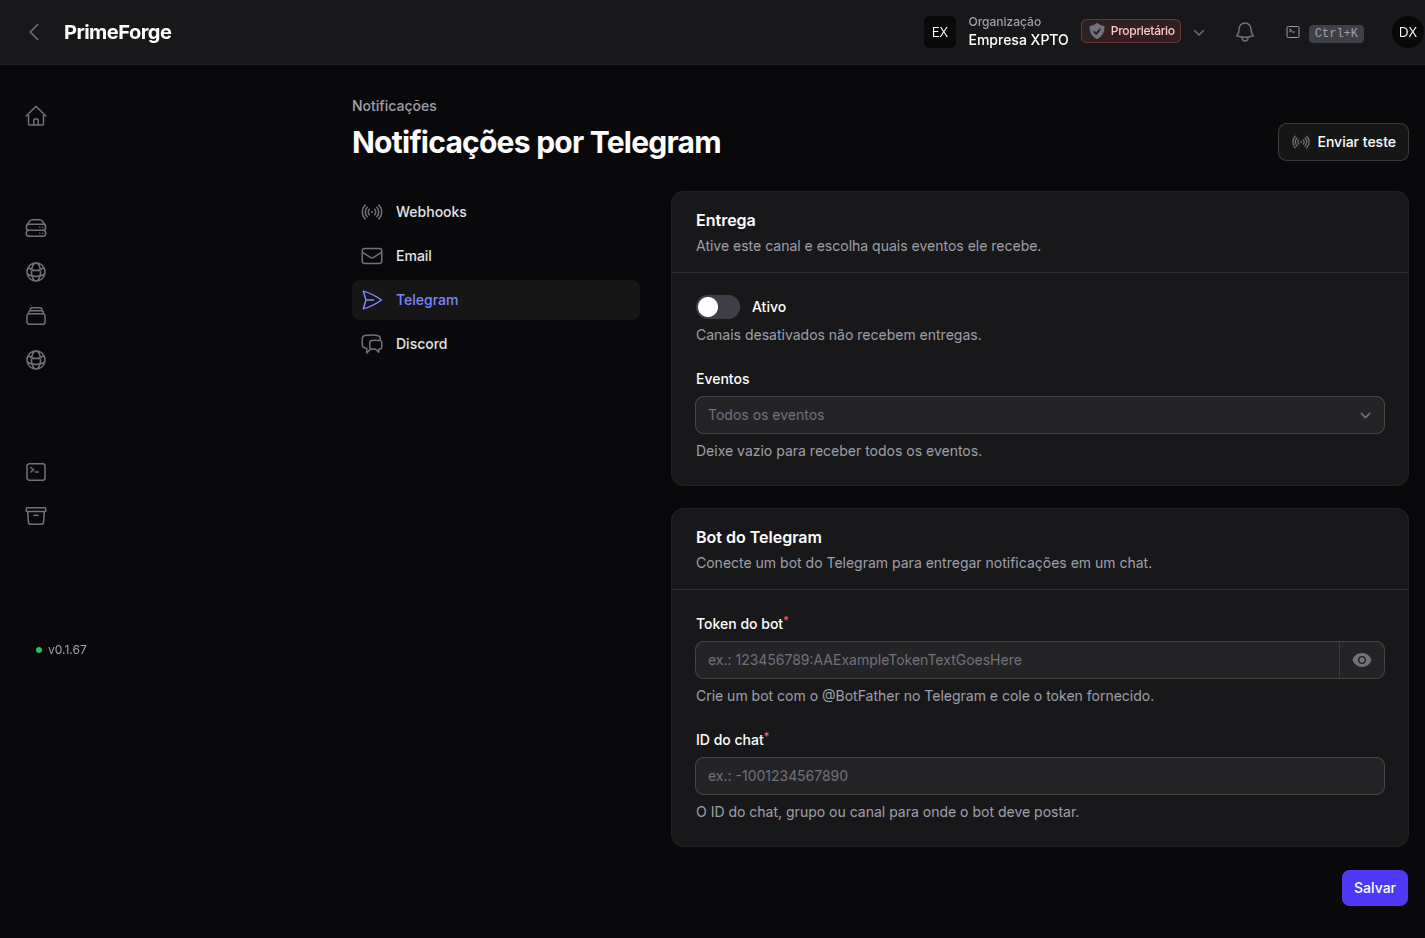Open the archive box icon in the sidebar
This screenshot has width=1425, height=938.
point(36,516)
